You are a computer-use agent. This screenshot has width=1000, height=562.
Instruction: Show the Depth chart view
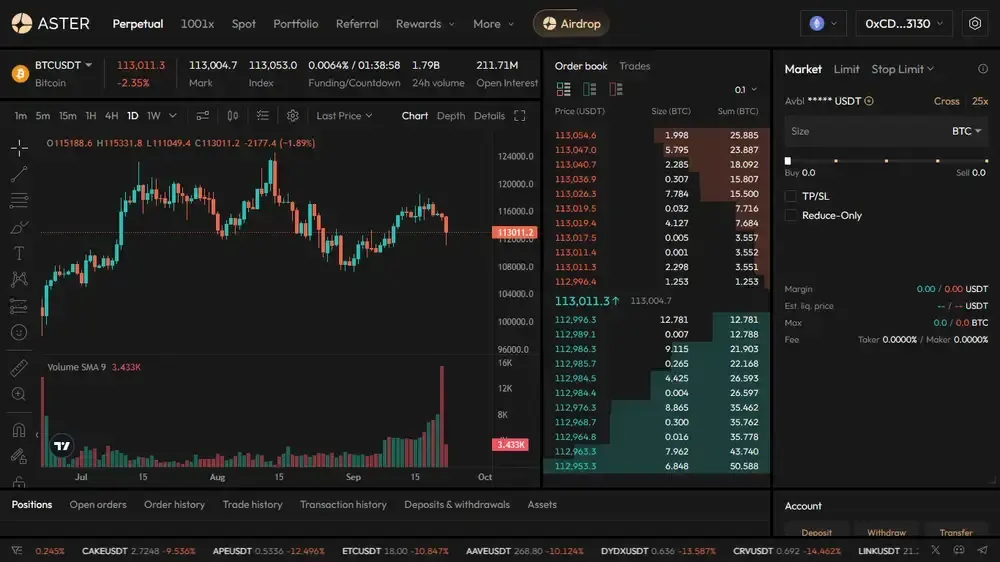pyautogui.click(x=450, y=115)
